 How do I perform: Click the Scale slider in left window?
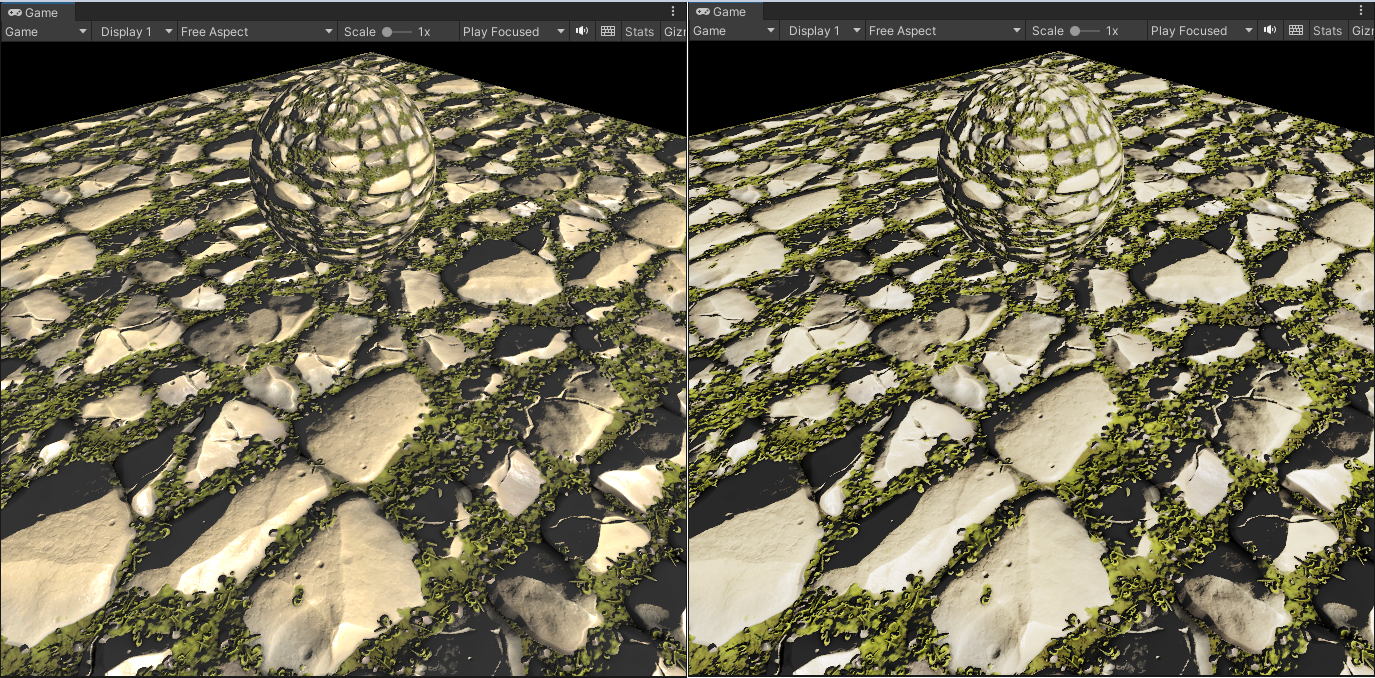point(397,31)
